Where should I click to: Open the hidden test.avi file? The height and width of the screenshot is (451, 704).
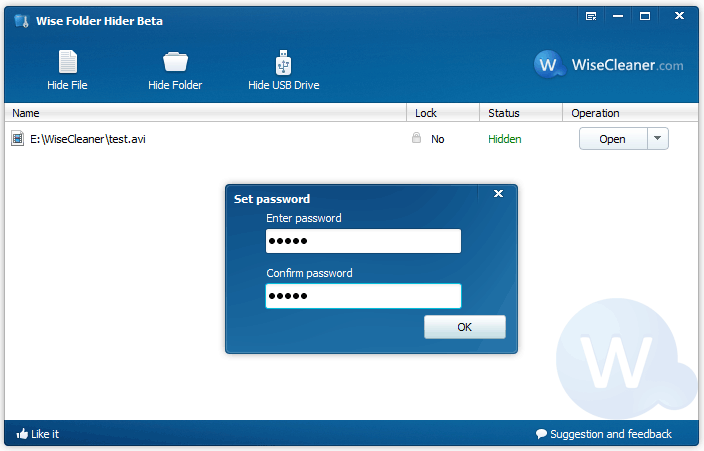point(613,139)
